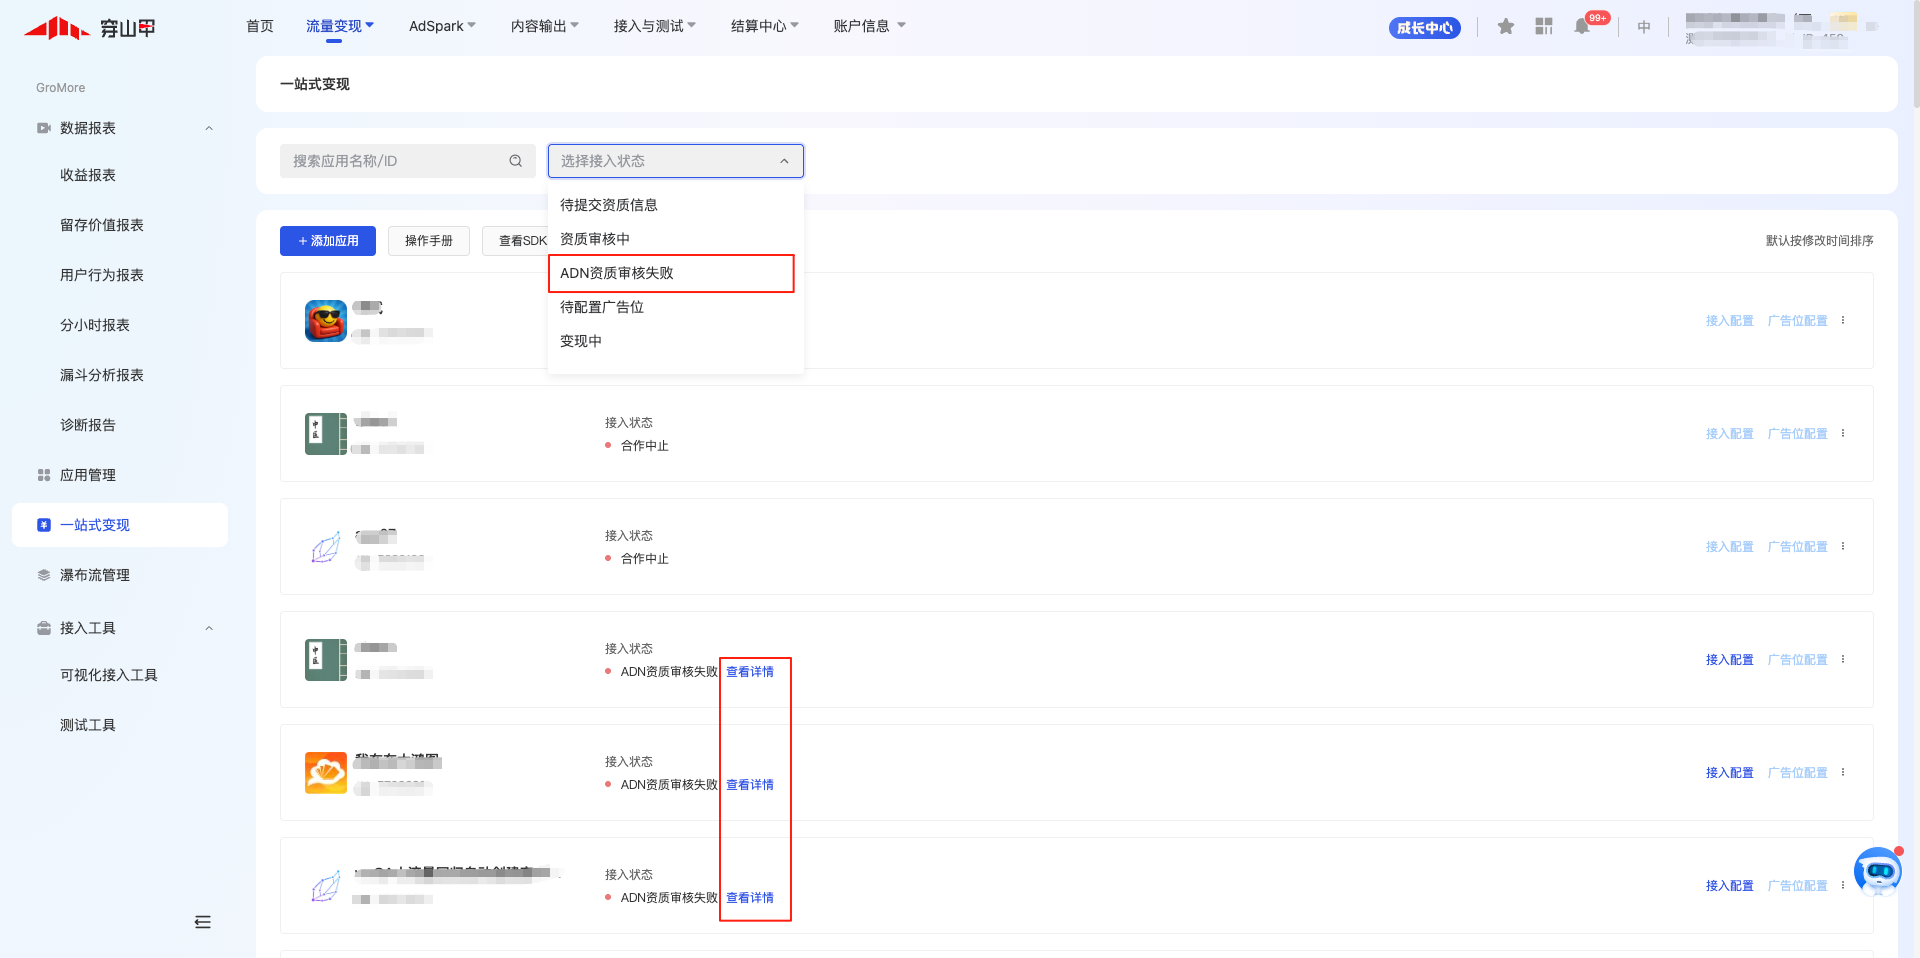Click the notification bell icon

(1582, 27)
